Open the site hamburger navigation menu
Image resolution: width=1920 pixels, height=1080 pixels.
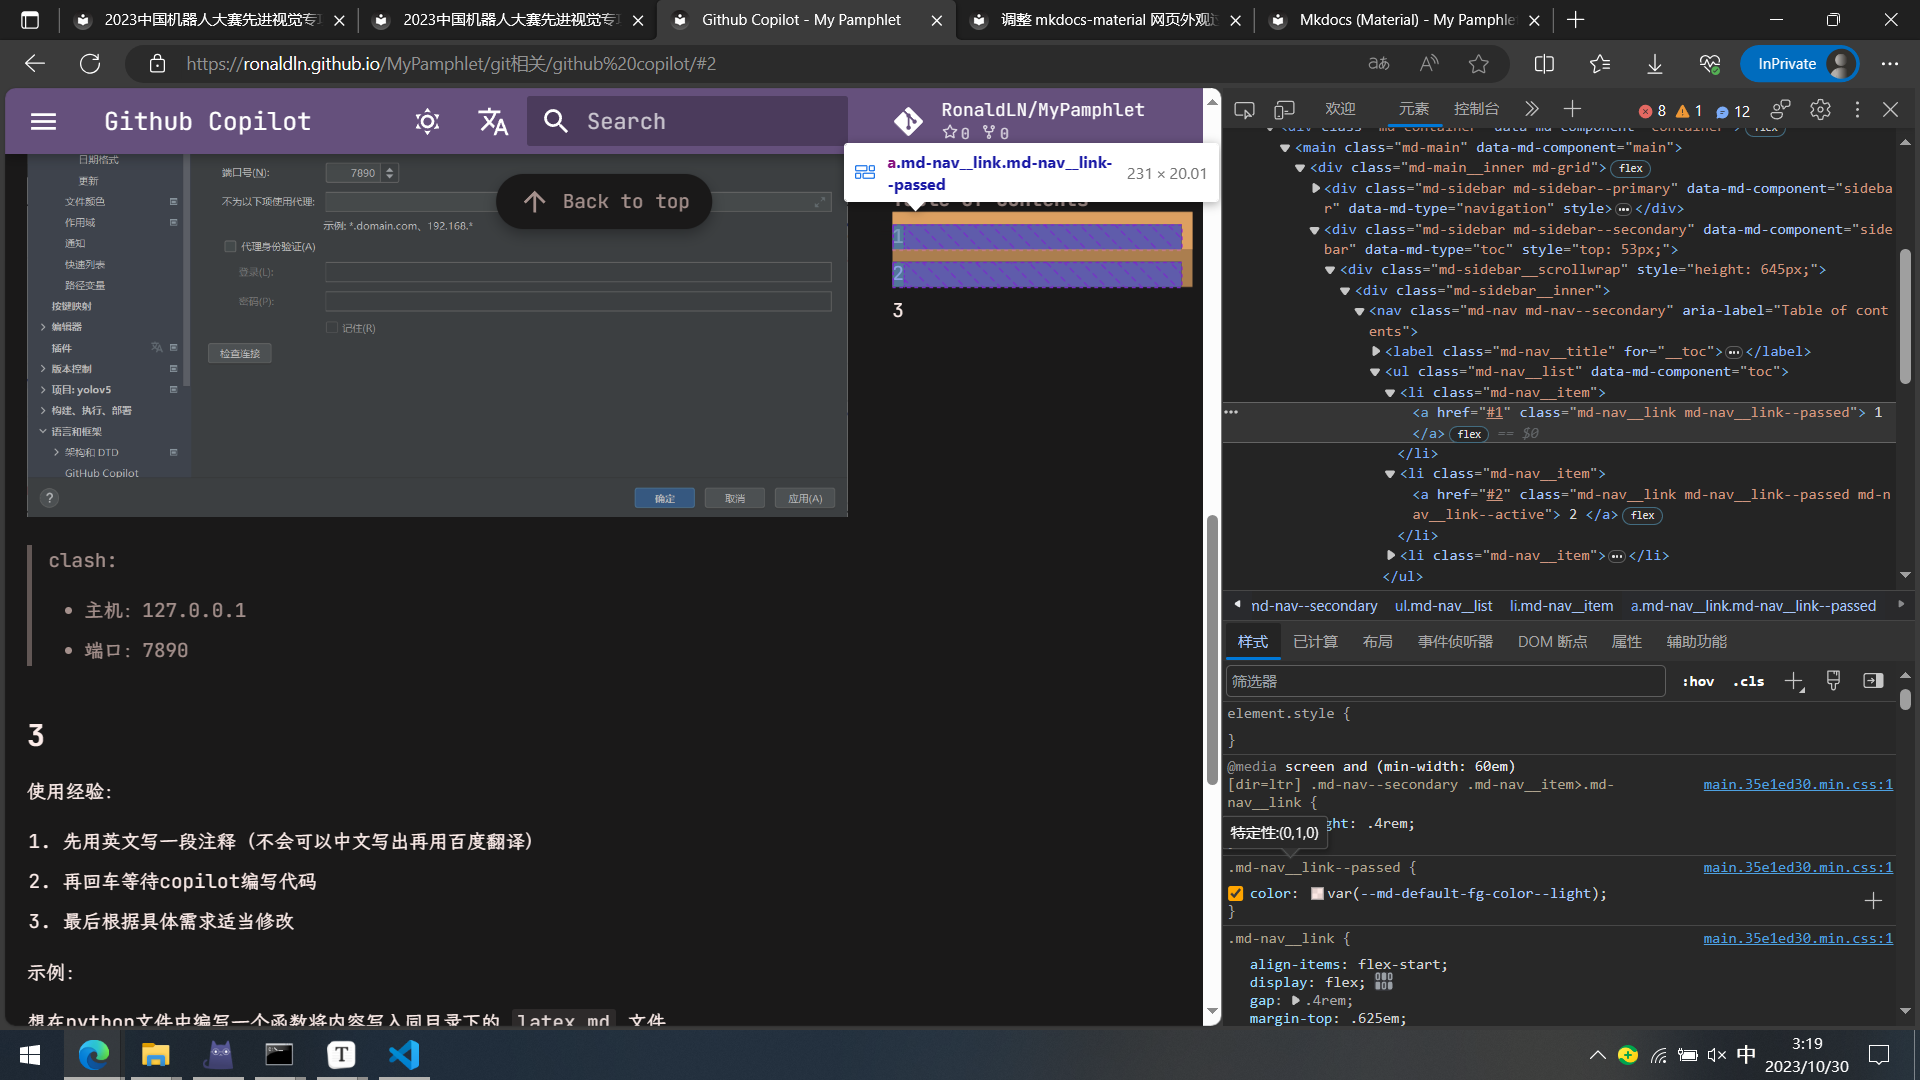click(43, 122)
